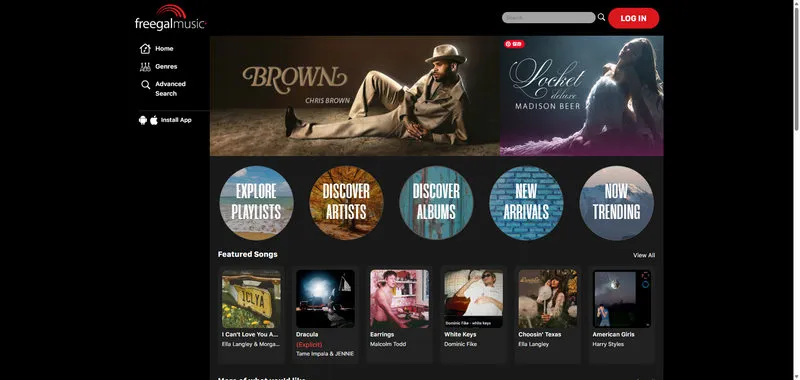Click the red '(Explicit)' label

tap(309, 345)
